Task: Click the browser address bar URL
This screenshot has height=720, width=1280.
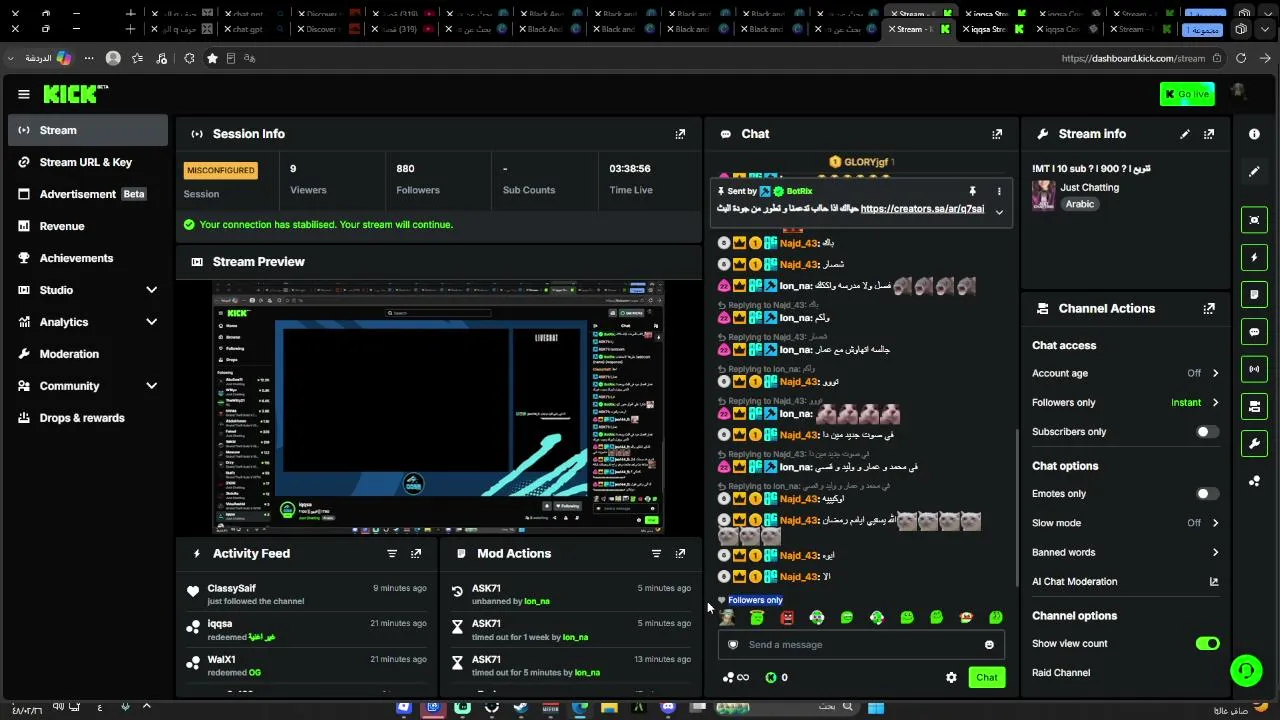Action: (1133, 58)
